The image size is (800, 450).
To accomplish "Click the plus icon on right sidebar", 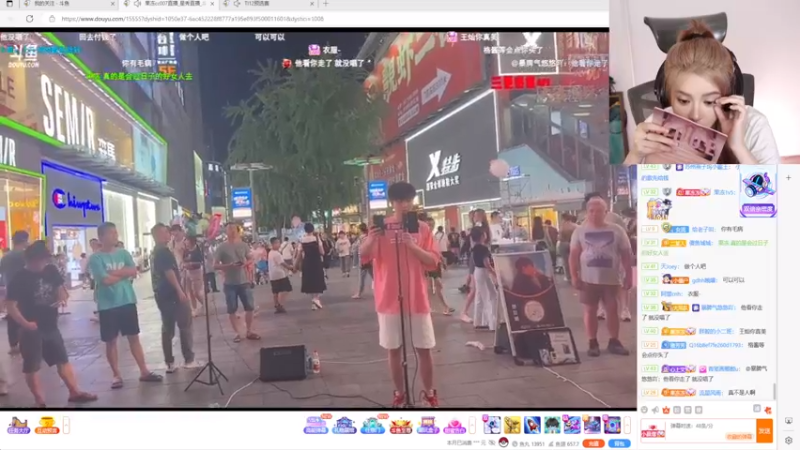I will pyautogui.click(x=788, y=178).
